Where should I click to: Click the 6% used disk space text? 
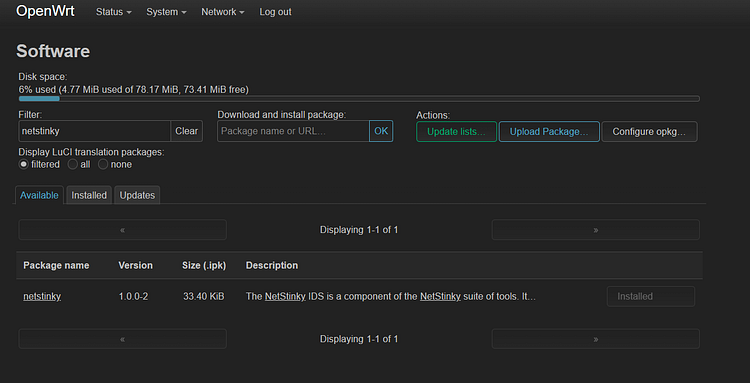(134, 89)
